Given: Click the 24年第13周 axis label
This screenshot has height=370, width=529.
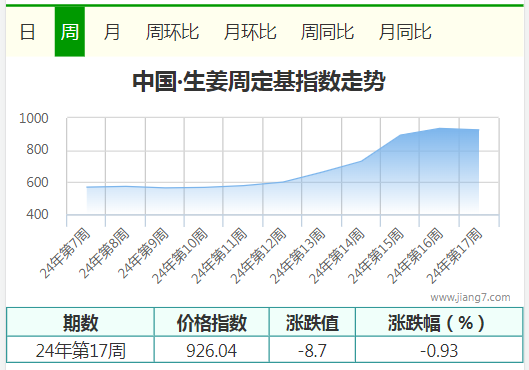Looking at the screenshot, I should (298, 256).
